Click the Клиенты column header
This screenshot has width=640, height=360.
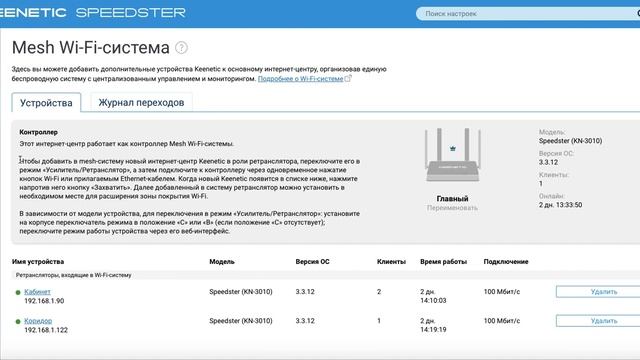pyautogui.click(x=391, y=262)
